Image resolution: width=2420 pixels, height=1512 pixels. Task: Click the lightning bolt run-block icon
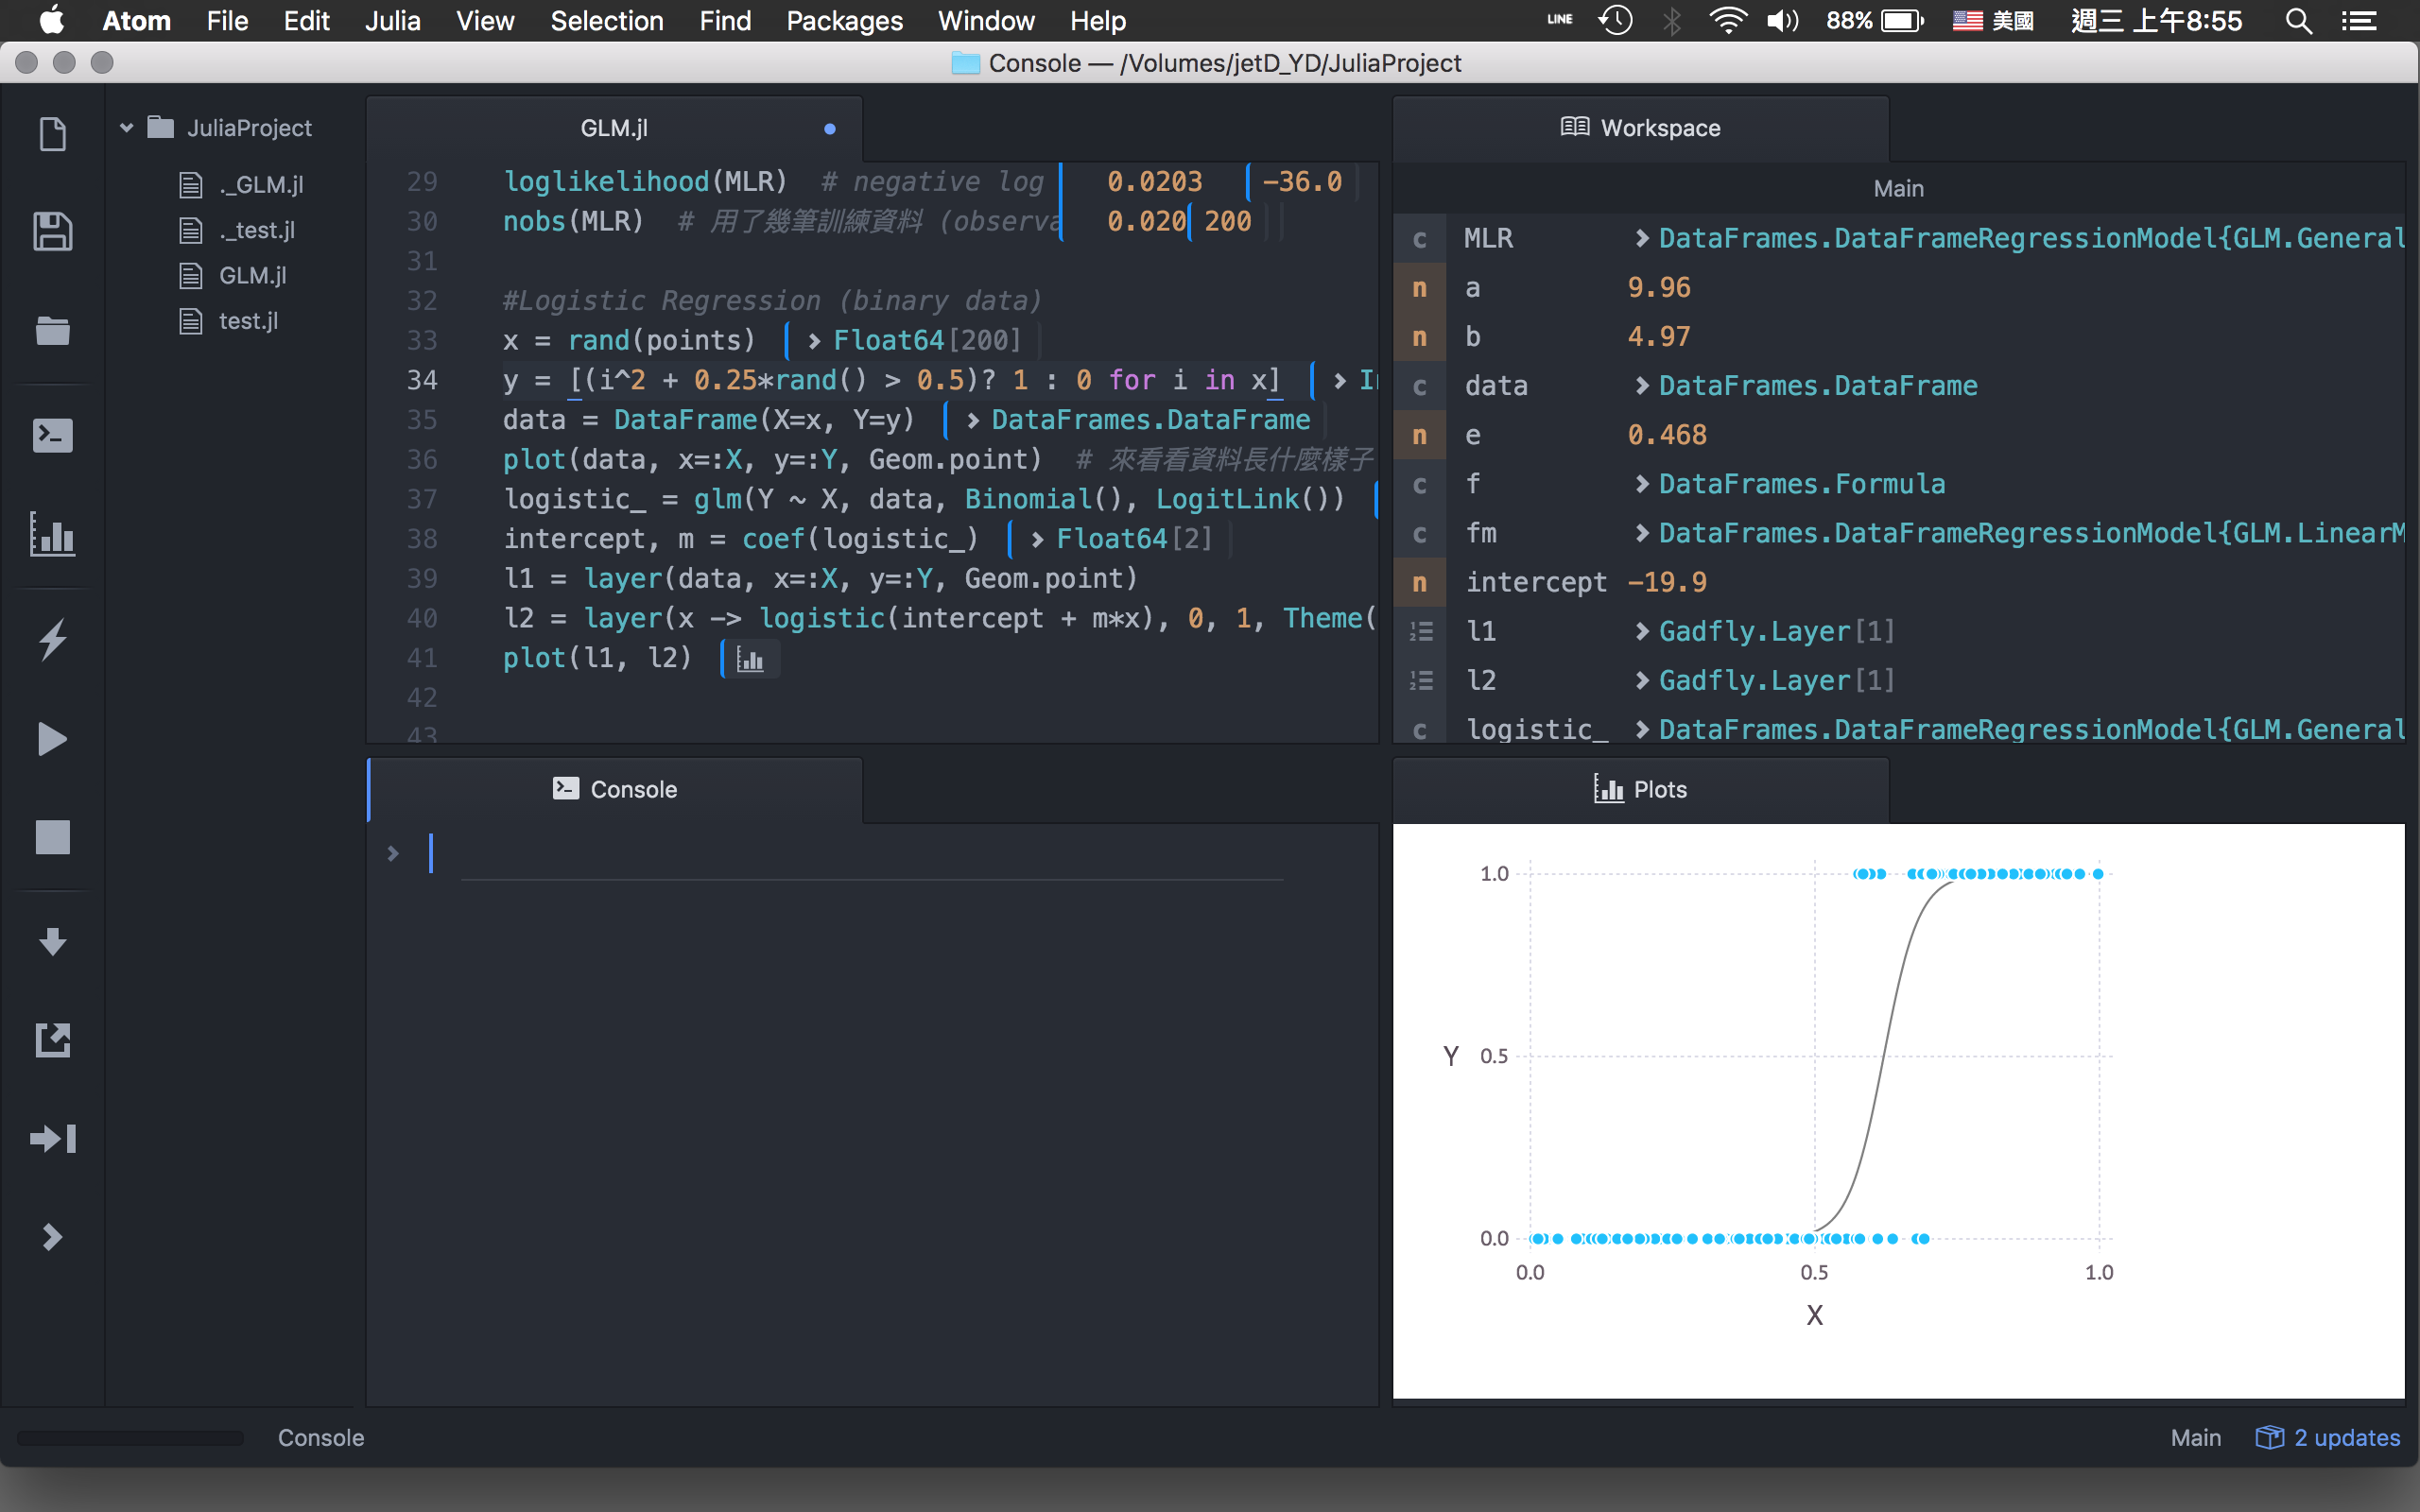pos(52,639)
